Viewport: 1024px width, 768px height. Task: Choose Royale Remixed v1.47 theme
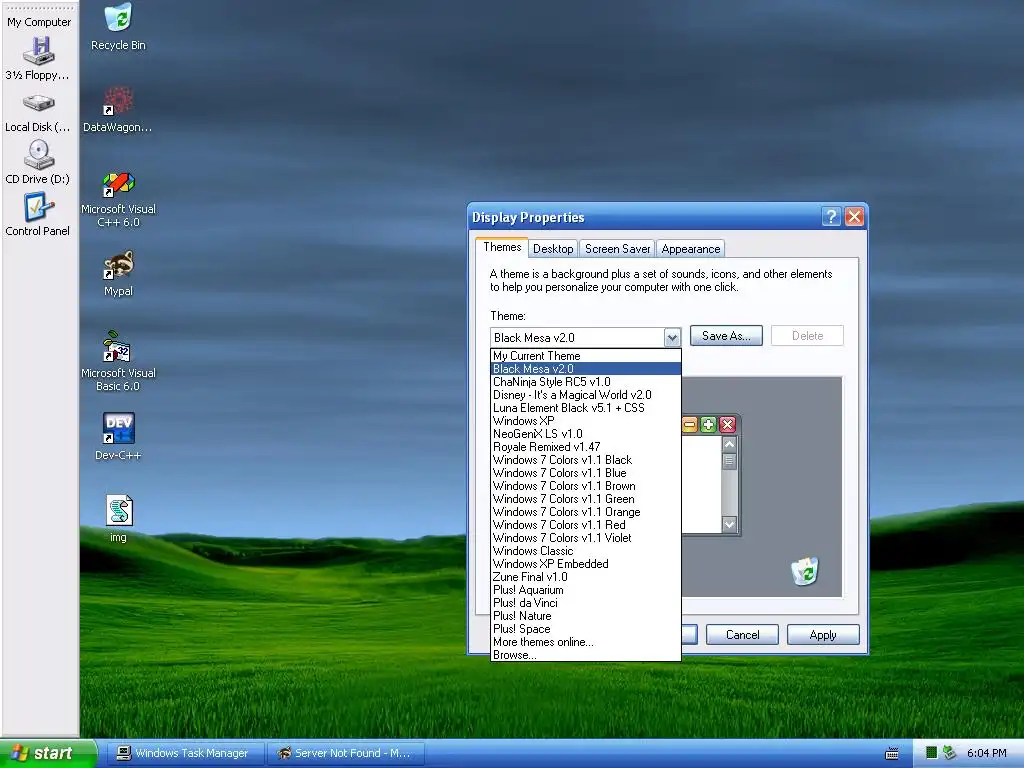(586, 447)
